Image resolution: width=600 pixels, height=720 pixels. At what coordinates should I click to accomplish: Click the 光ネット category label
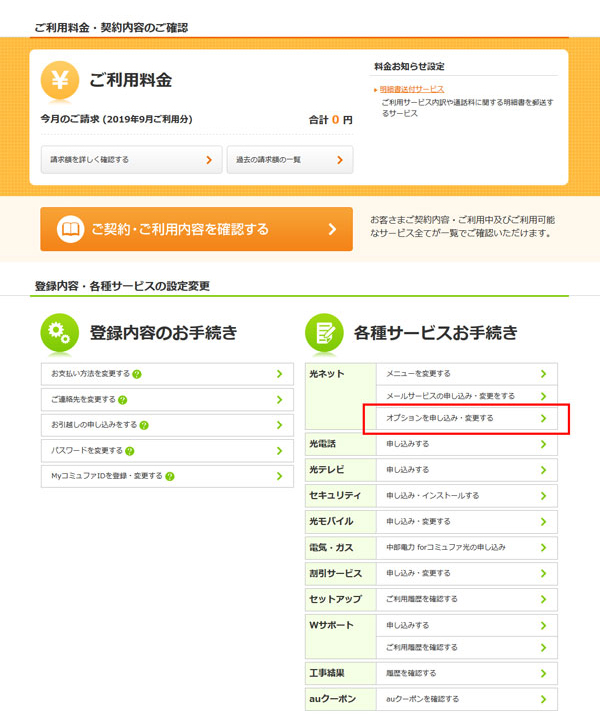326,374
